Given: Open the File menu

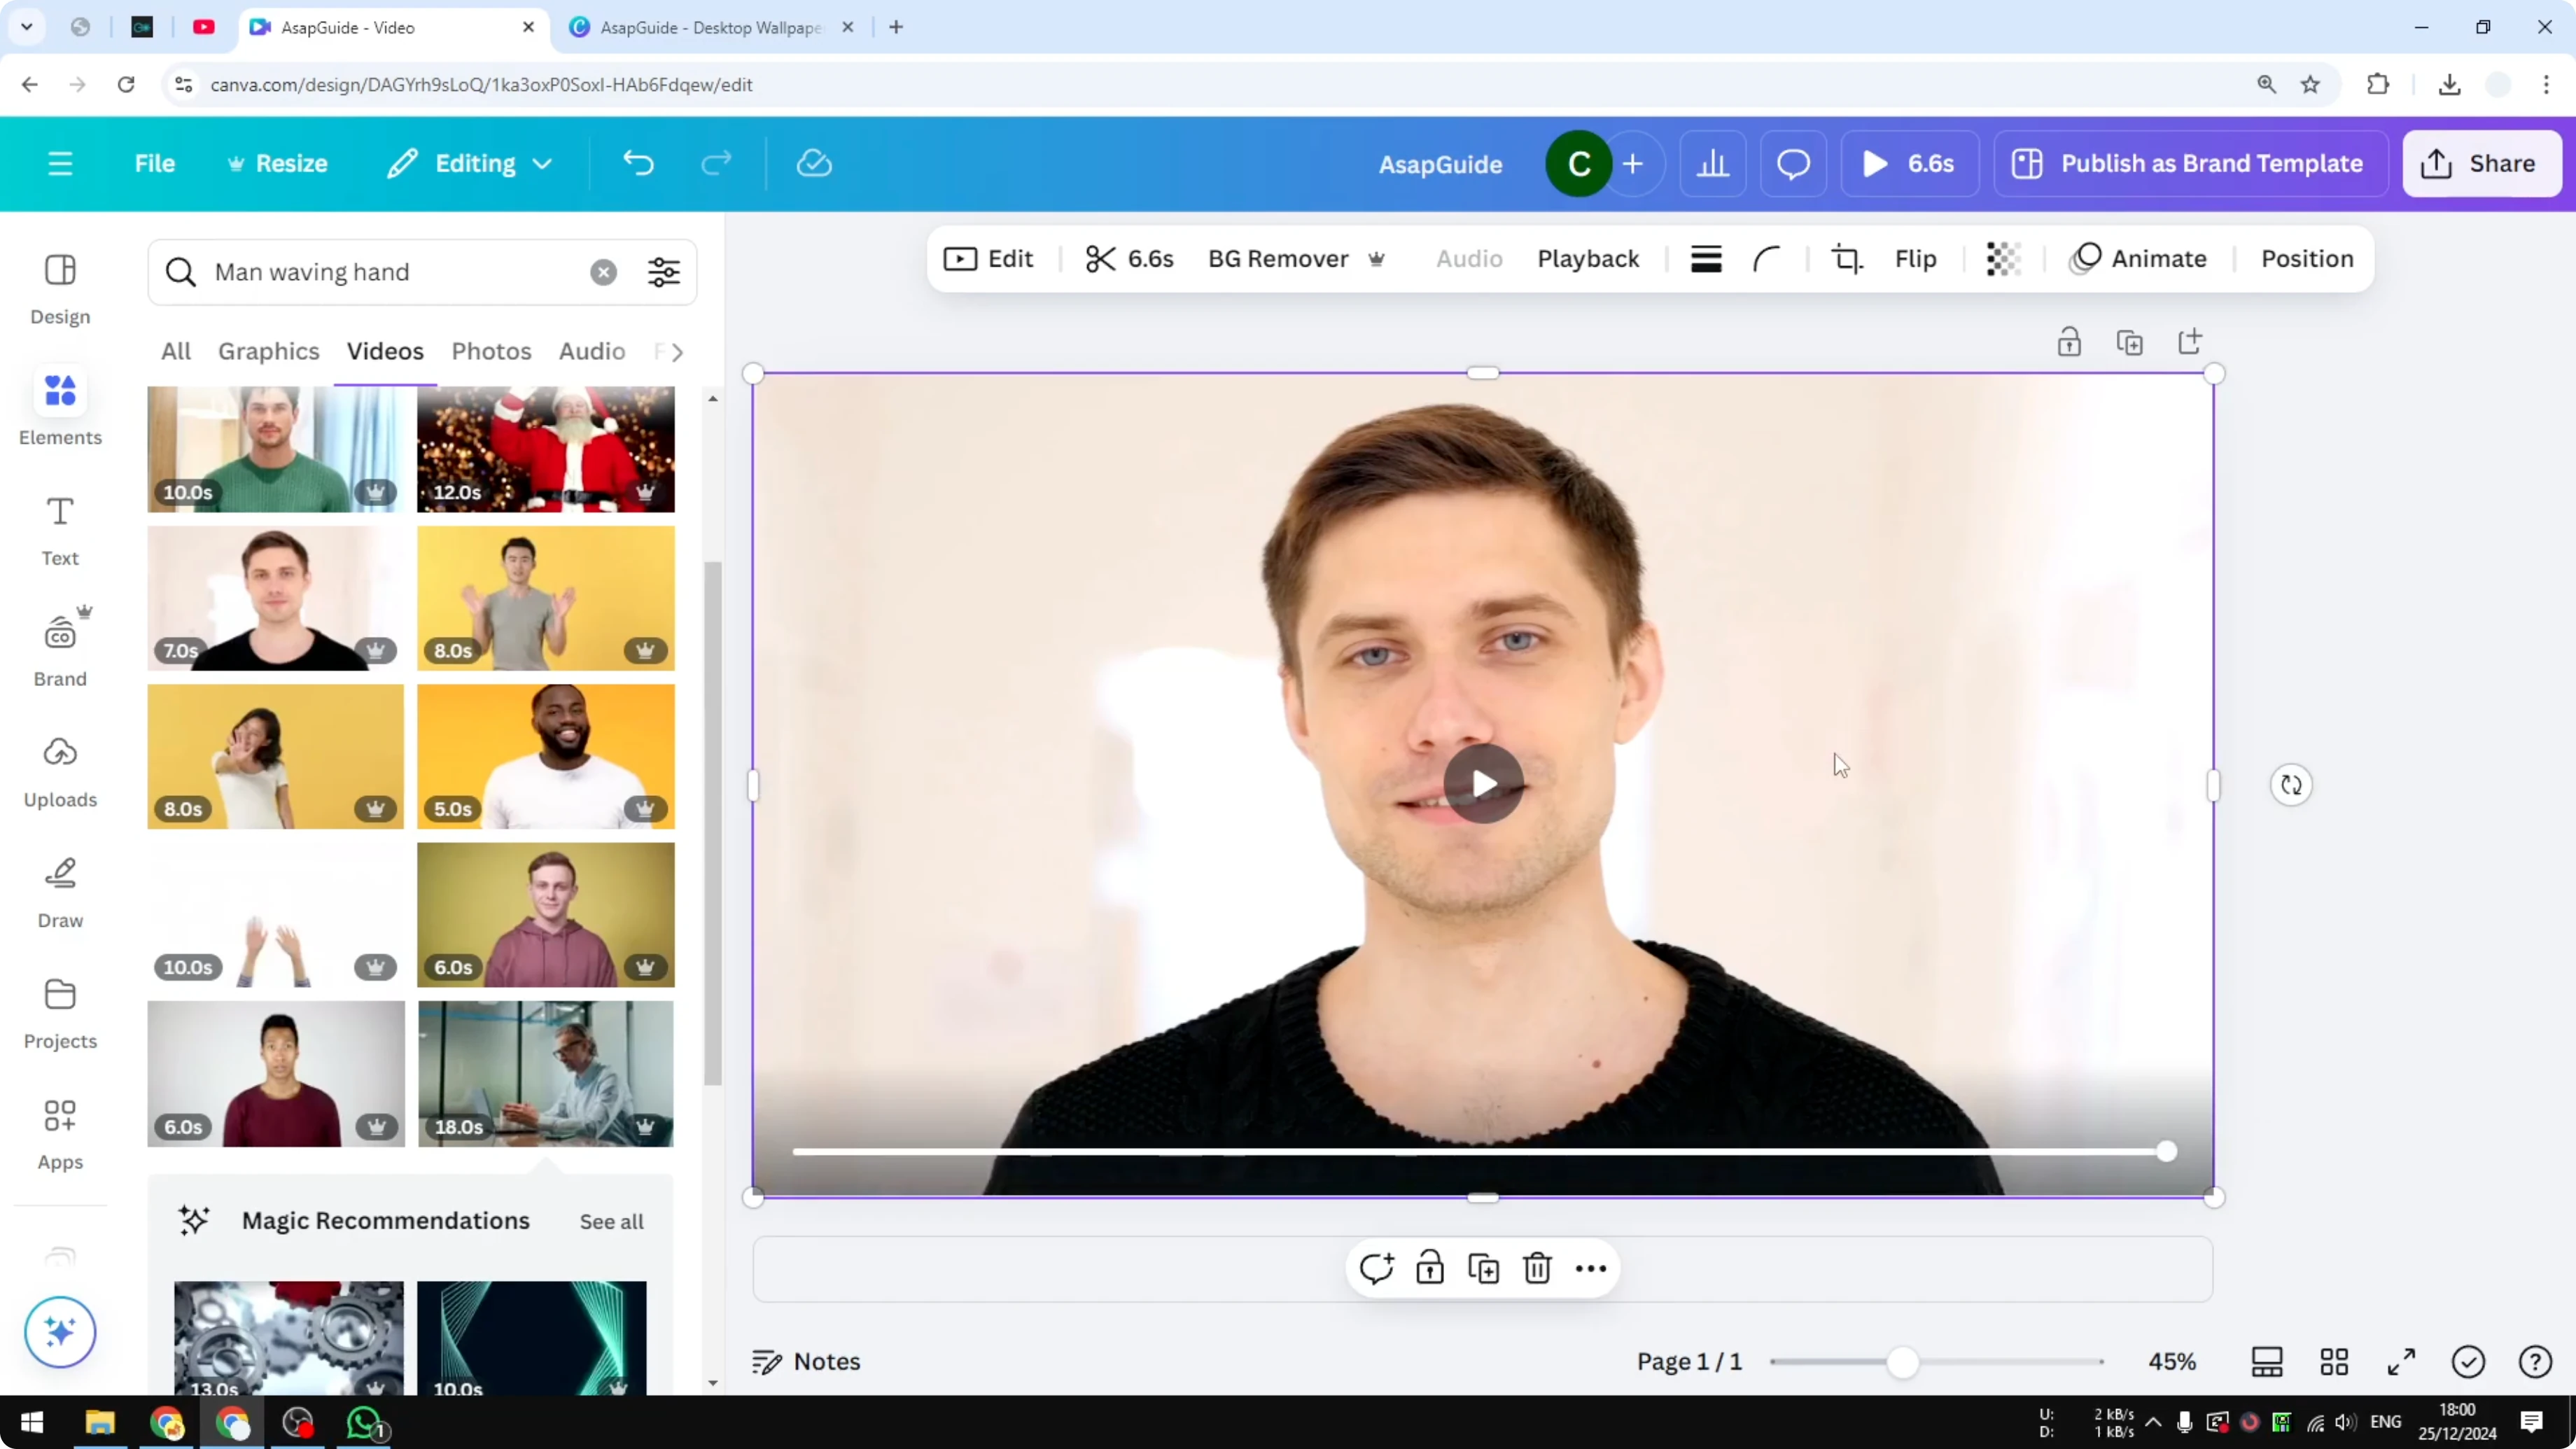Looking at the screenshot, I should [x=154, y=163].
